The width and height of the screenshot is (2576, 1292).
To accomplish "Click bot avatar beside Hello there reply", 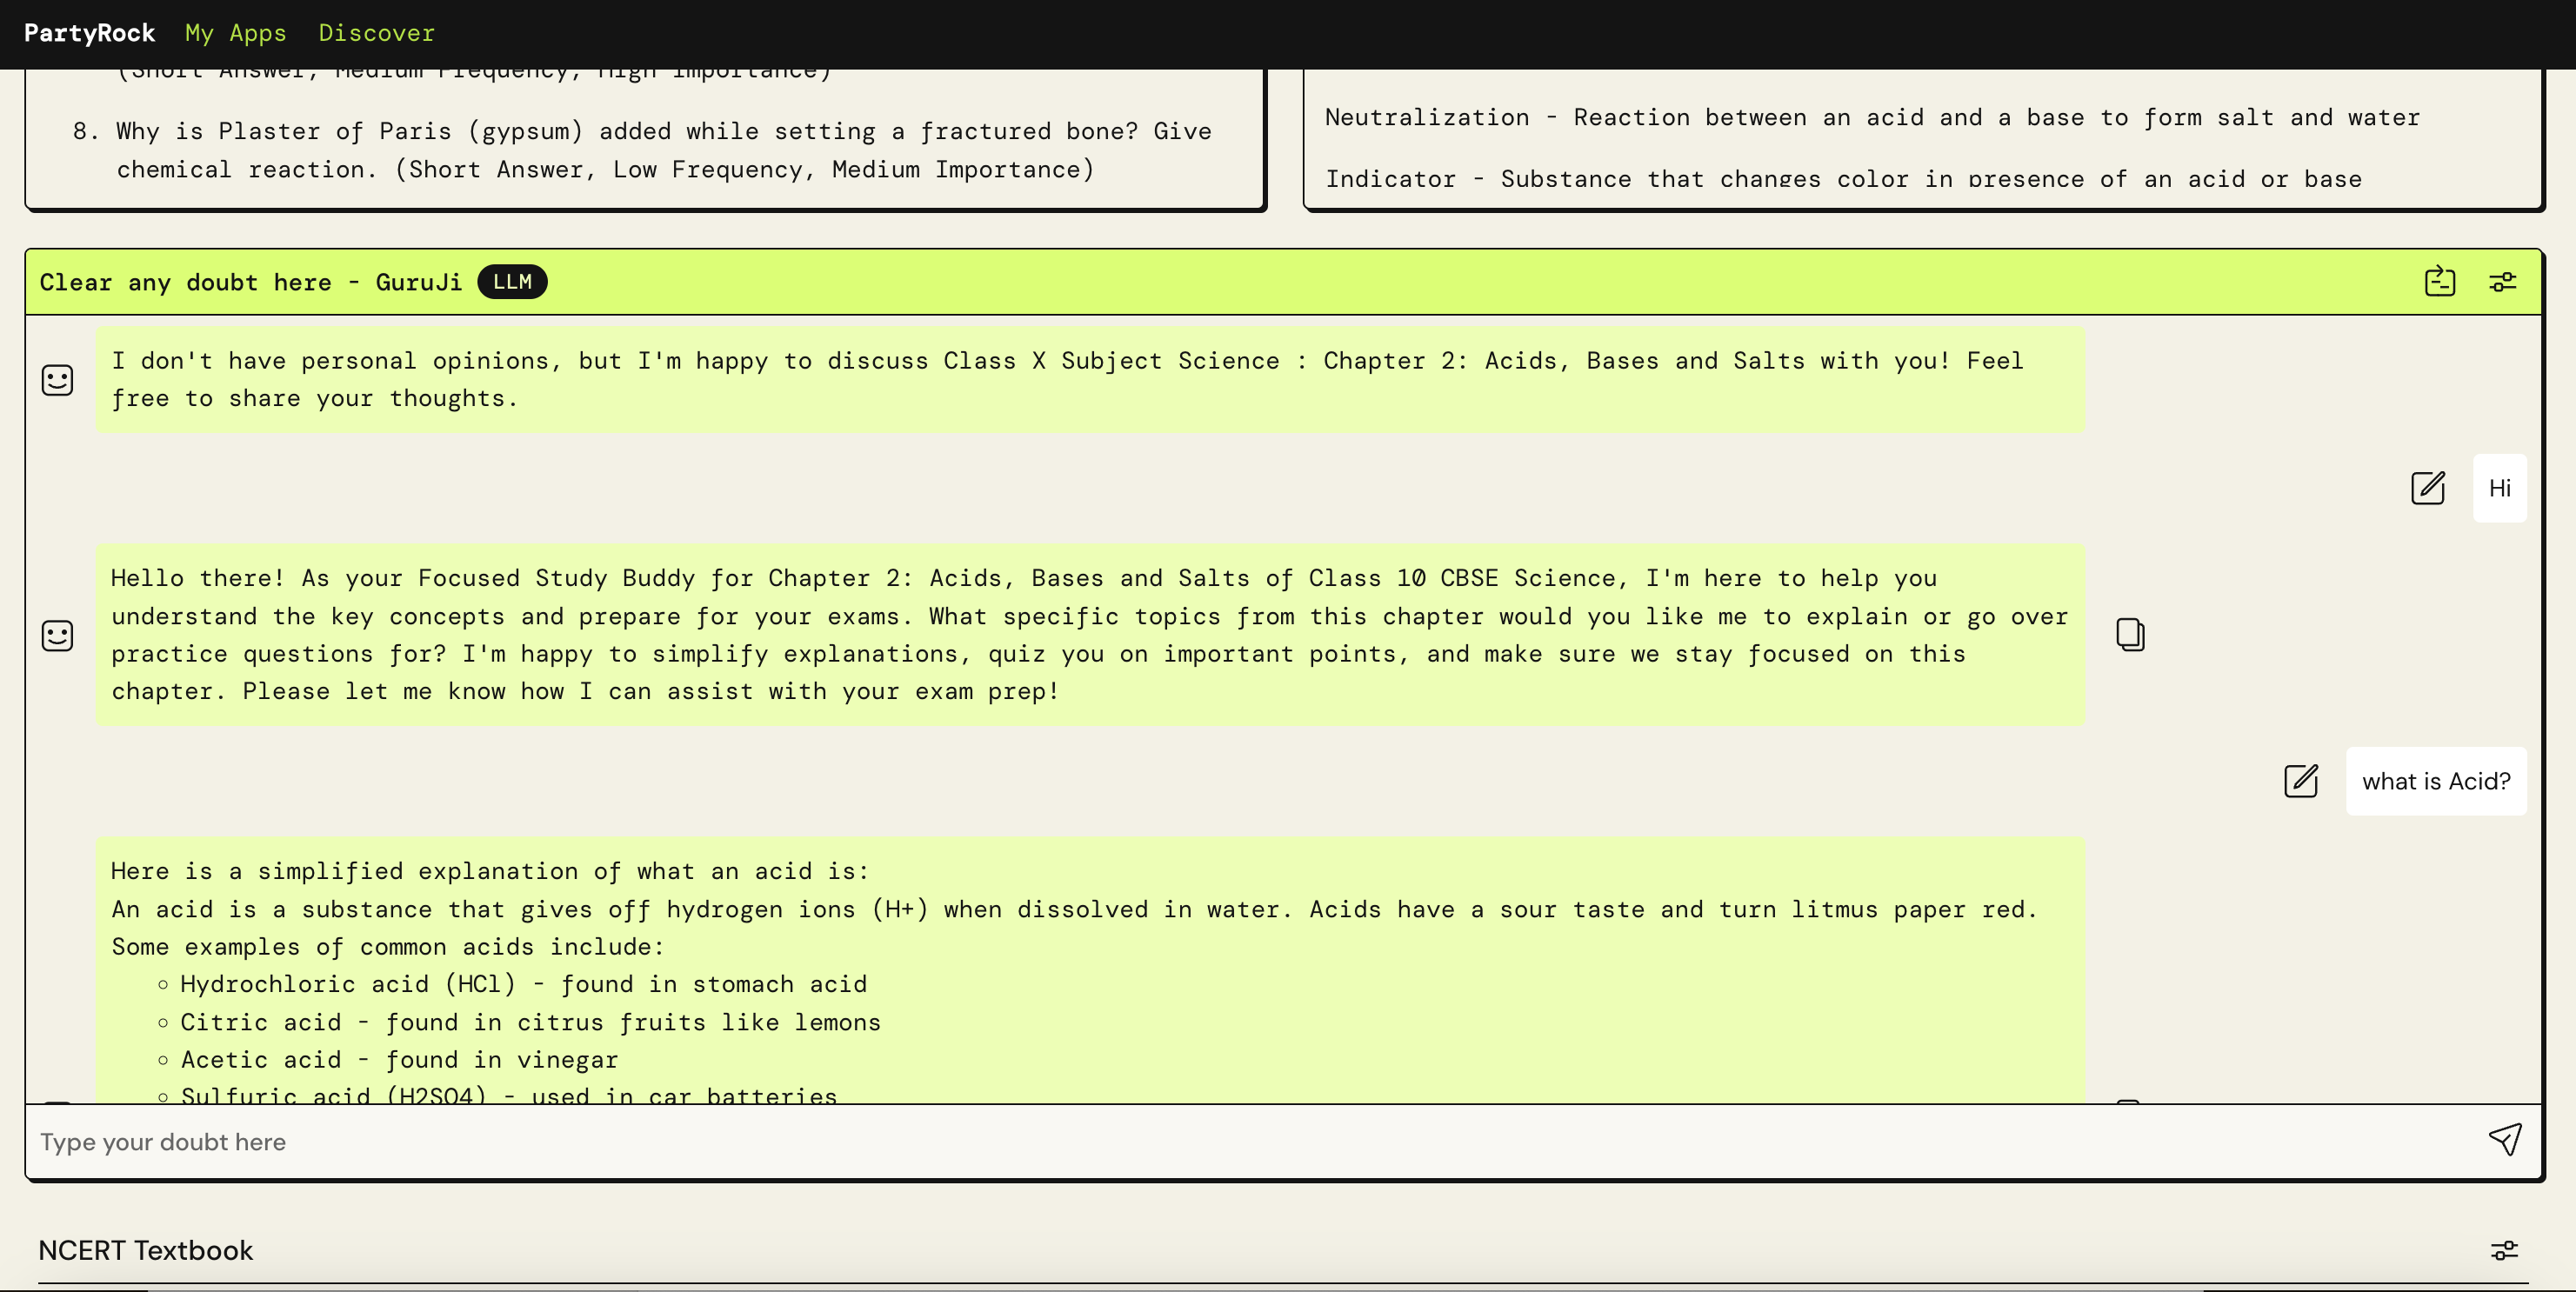I will (57, 635).
